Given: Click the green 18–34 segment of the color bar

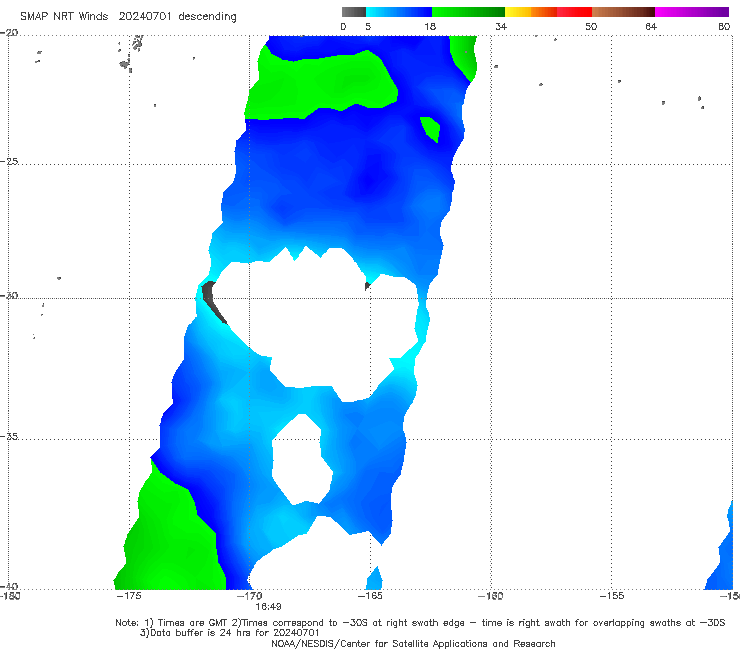Looking at the screenshot, I should (x=468, y=12).
